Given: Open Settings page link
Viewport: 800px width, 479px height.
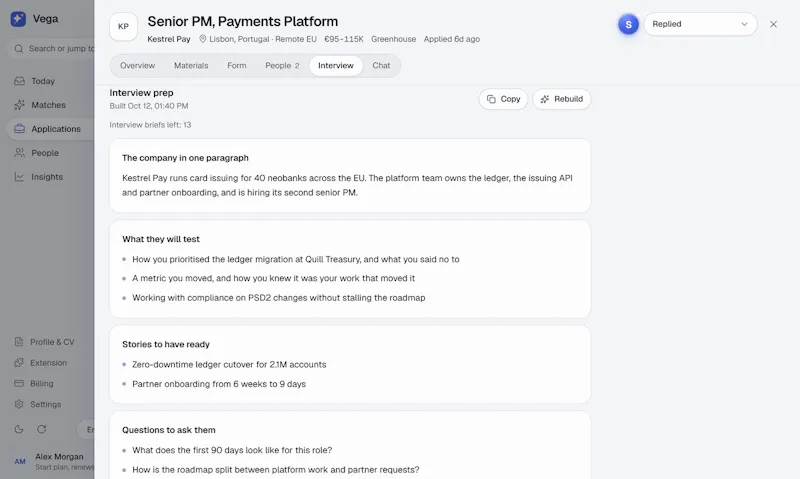Looking at the screenshot, I should pyautogui.click(x=45, y=405).
